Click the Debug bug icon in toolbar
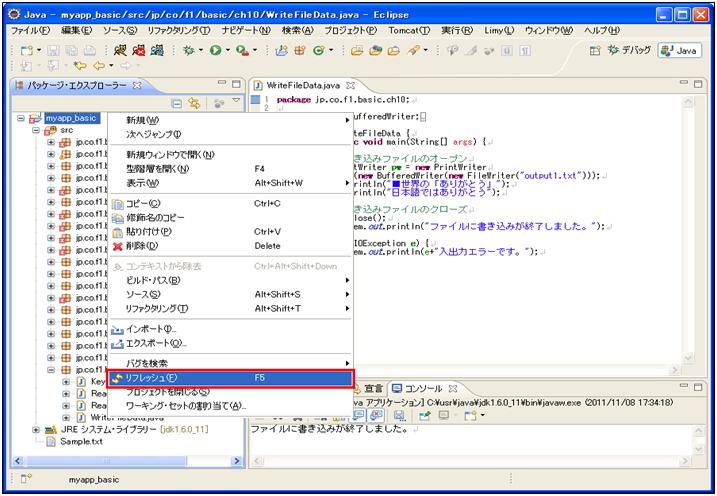This screenshot has width=717, height=496. tap(190, 50)
